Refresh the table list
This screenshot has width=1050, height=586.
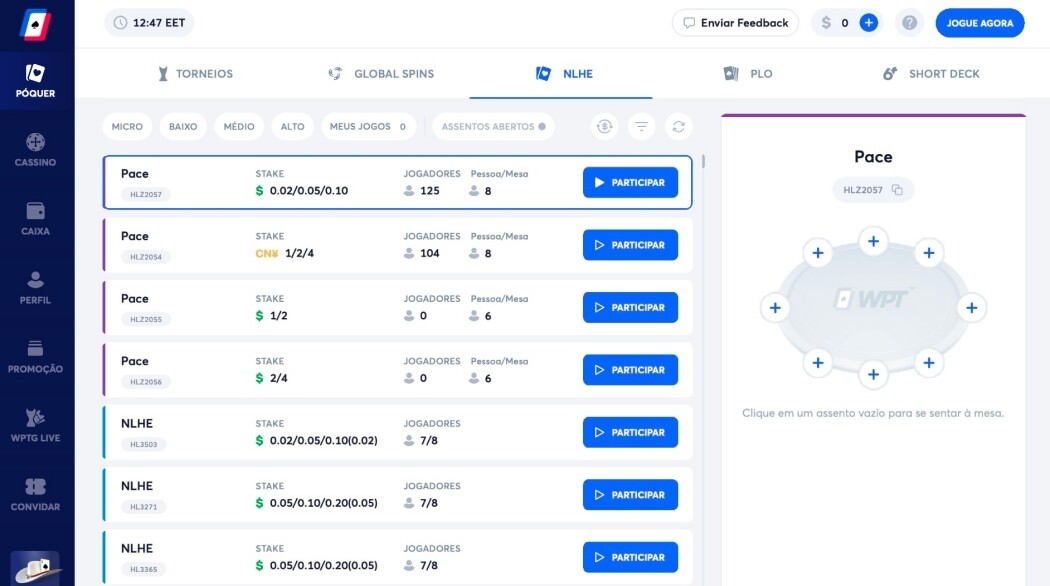pyautogui.click(x=679, y=126)
